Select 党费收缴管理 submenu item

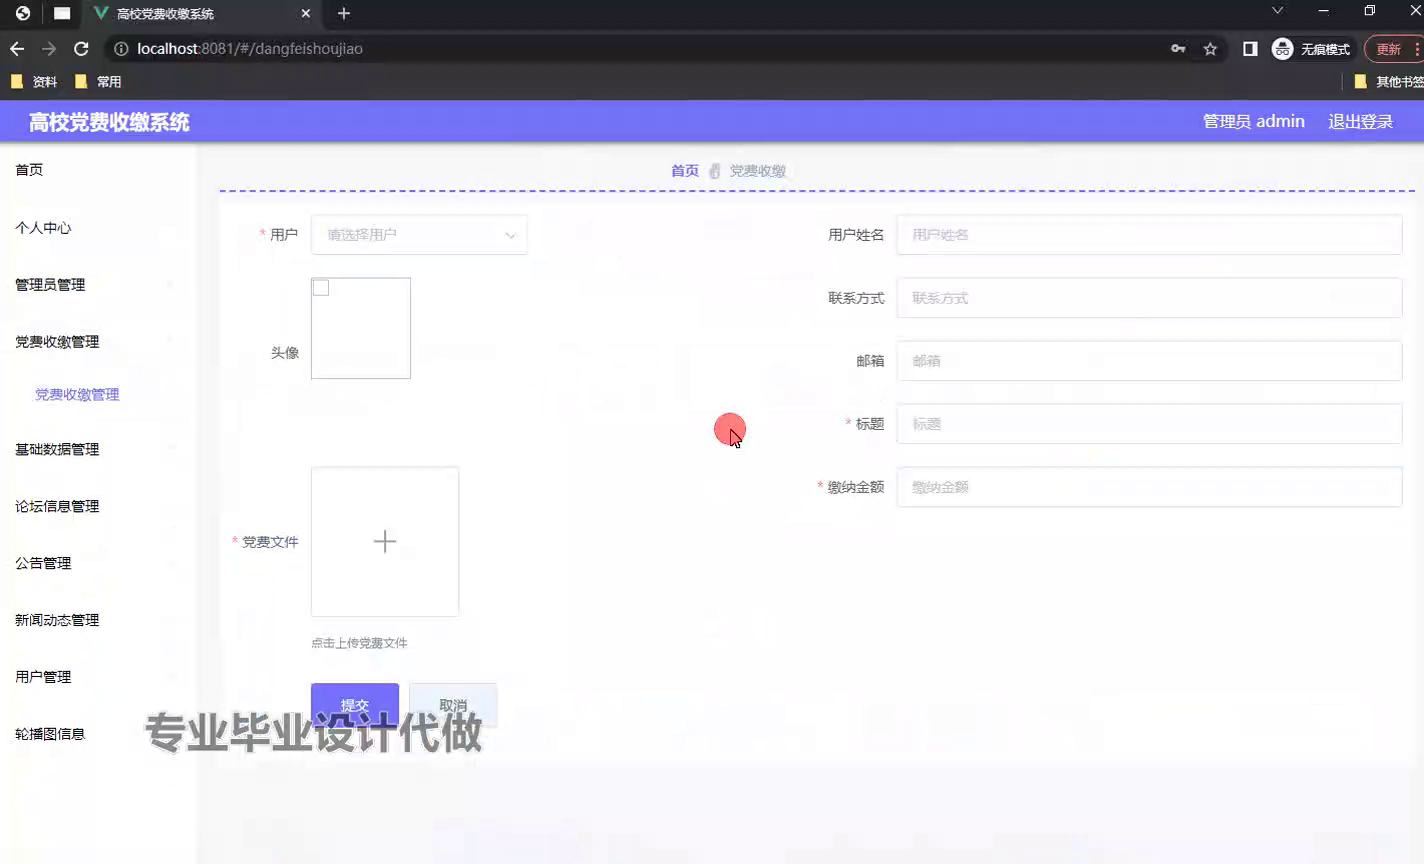pyautogui.click(x=77, y=395)
